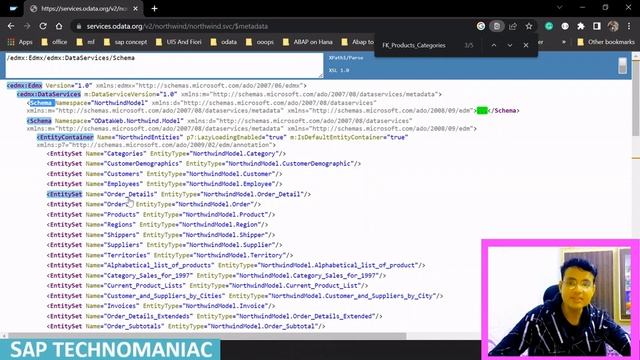Click the Shippers EntitySet row
This screenshot has width=640, height=360.
point(161,235)
